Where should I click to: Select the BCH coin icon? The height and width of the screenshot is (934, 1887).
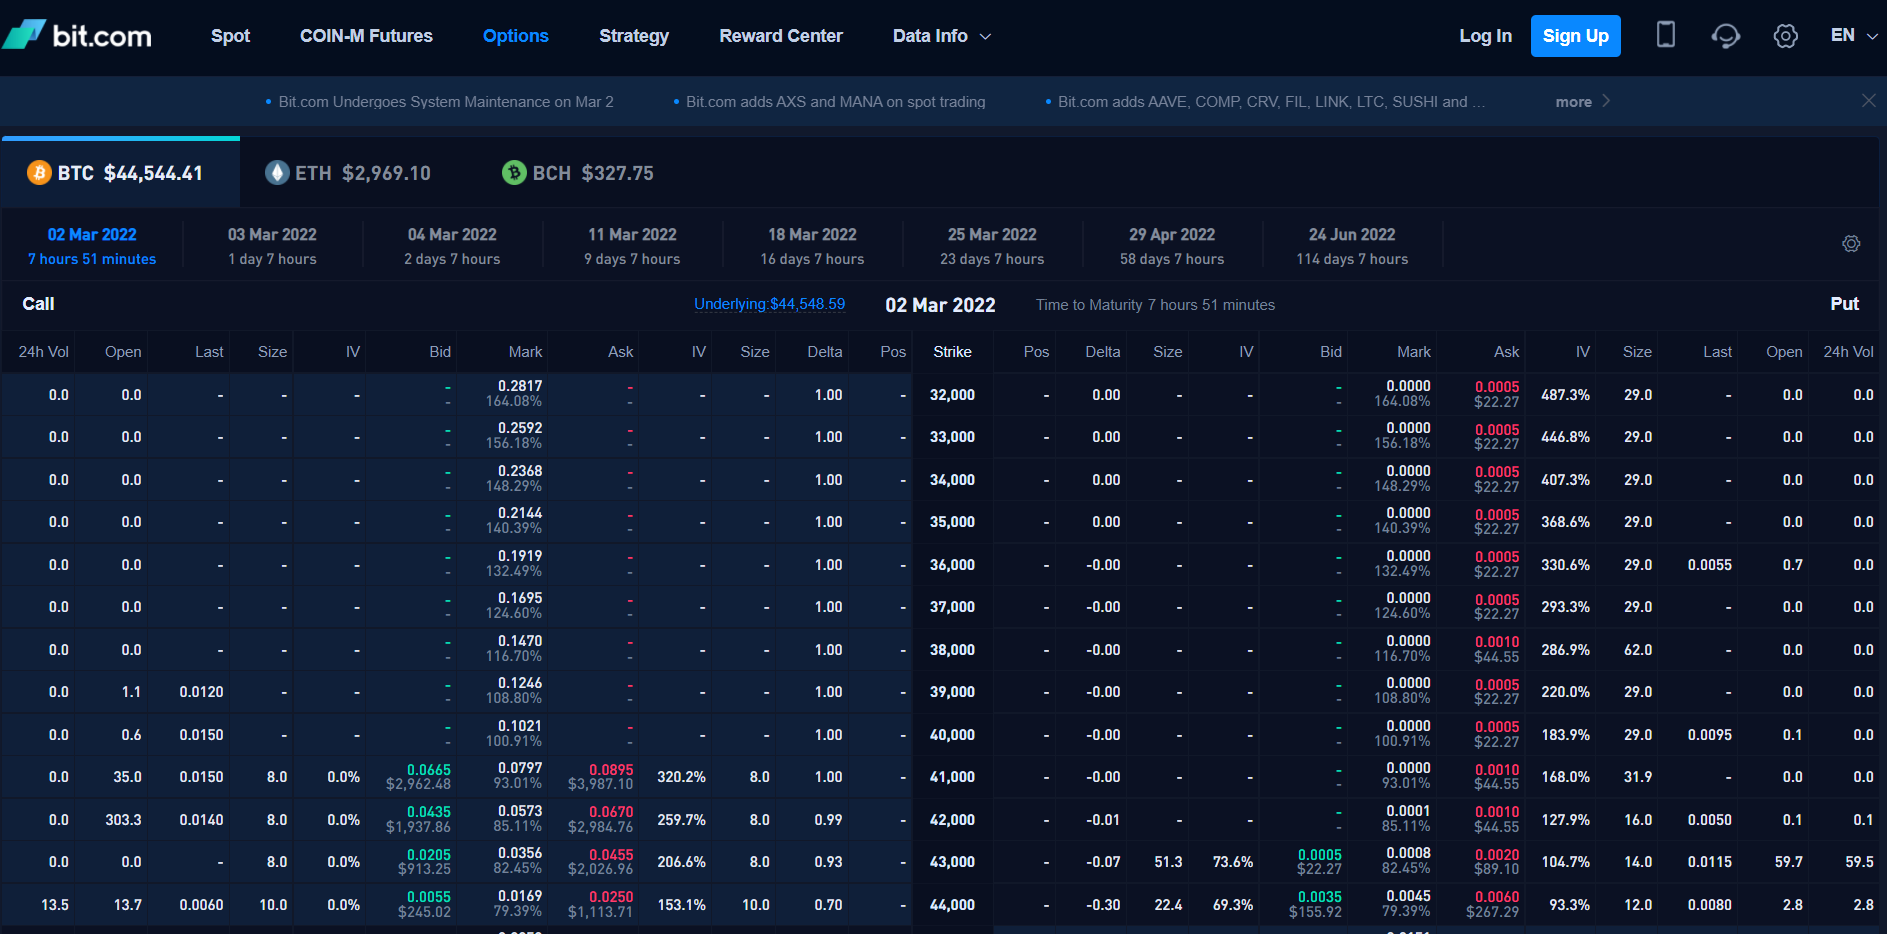(x=514, y=173)
